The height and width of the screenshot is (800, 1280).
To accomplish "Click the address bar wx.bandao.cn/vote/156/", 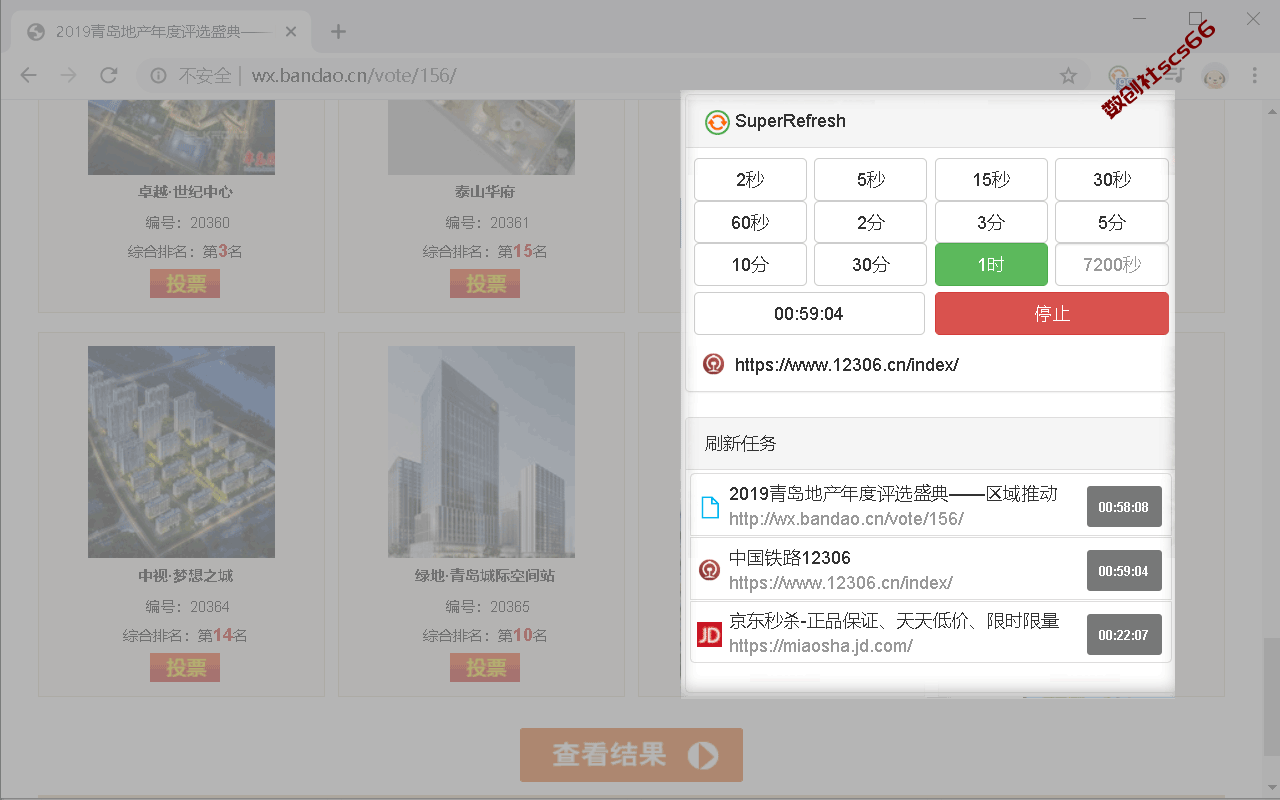I will pyautogui.click(x=354, y=76).
